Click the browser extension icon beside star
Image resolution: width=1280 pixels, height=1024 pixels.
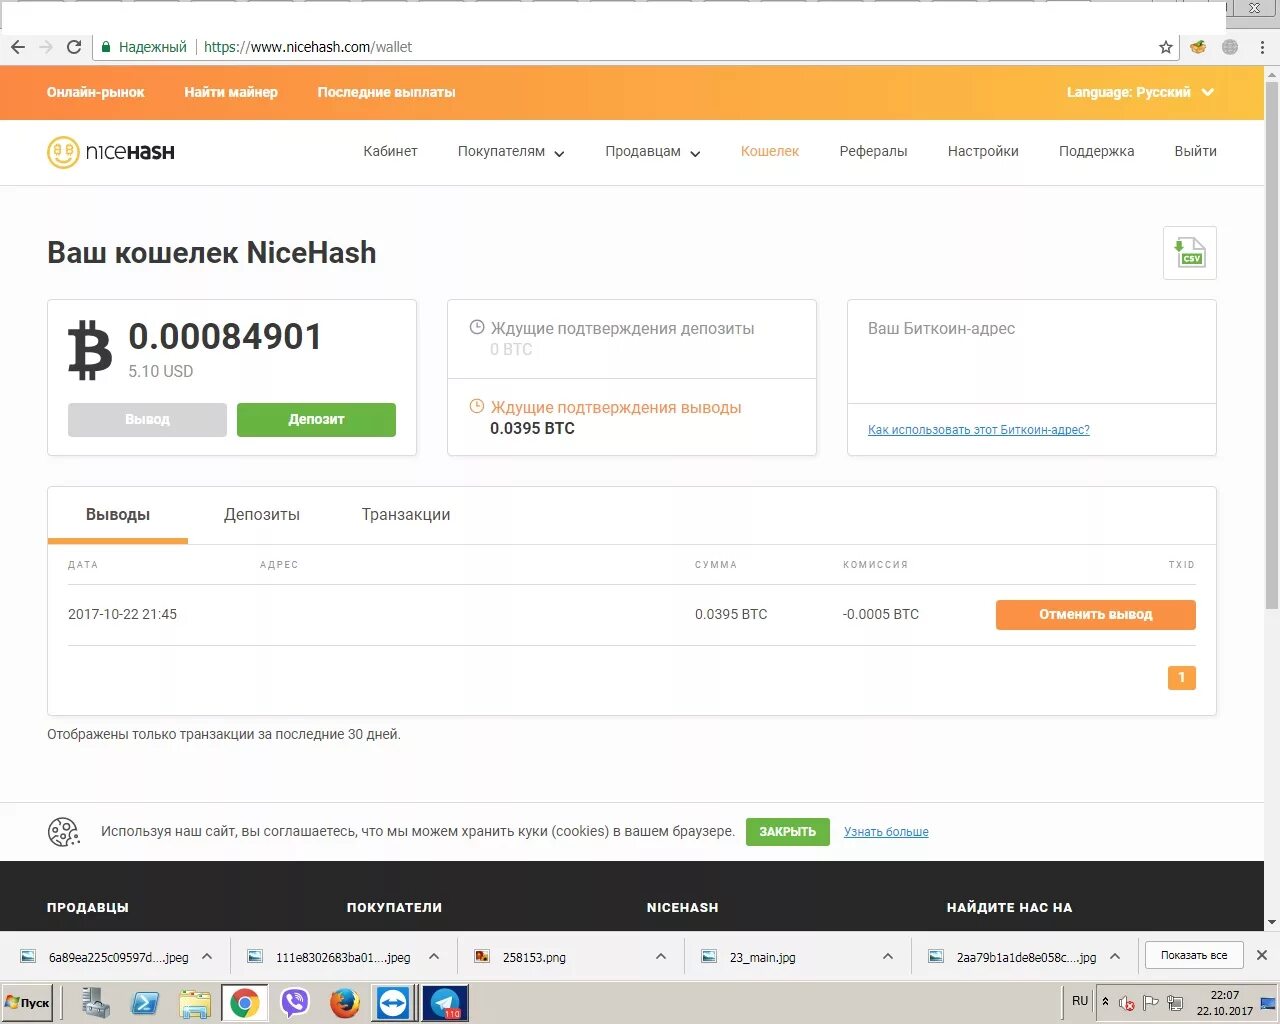pos(1198,47)
